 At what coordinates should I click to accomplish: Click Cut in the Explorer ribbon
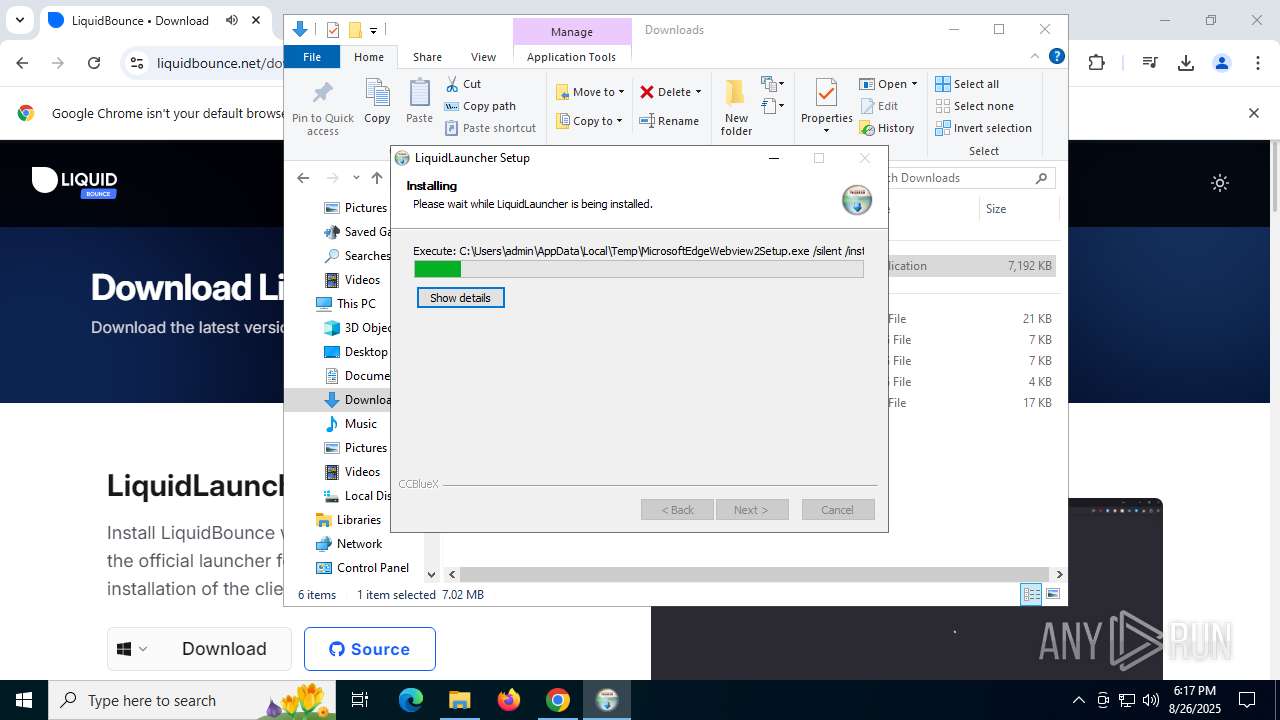(x=463, y=84)
